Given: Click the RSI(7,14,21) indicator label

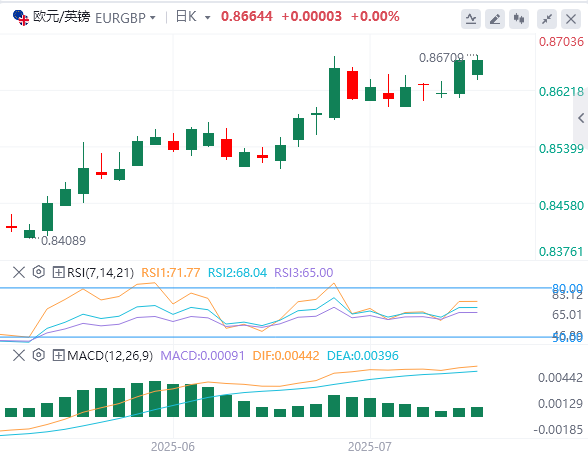Looking at the screenshot, I should 100,273.
